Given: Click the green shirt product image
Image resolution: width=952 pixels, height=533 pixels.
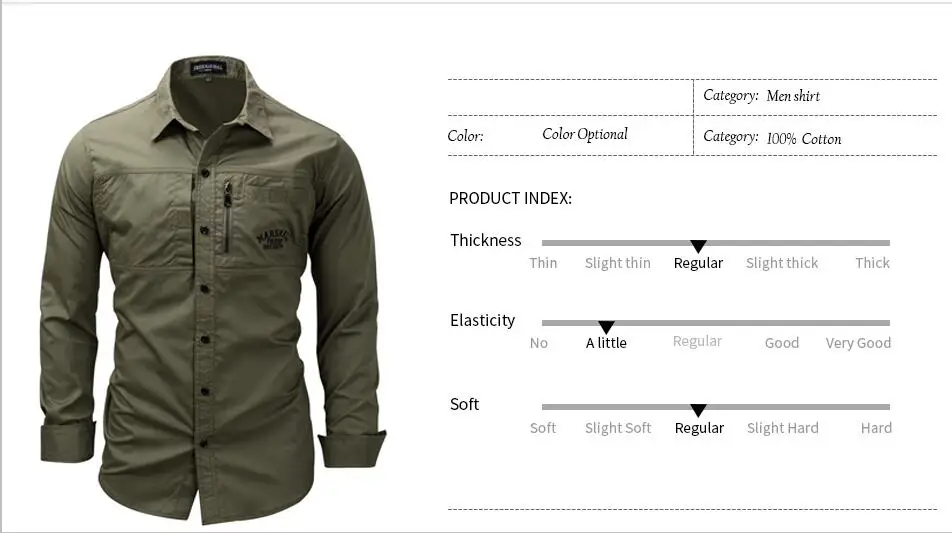Looking at the screenshot, I should (212, 290).
